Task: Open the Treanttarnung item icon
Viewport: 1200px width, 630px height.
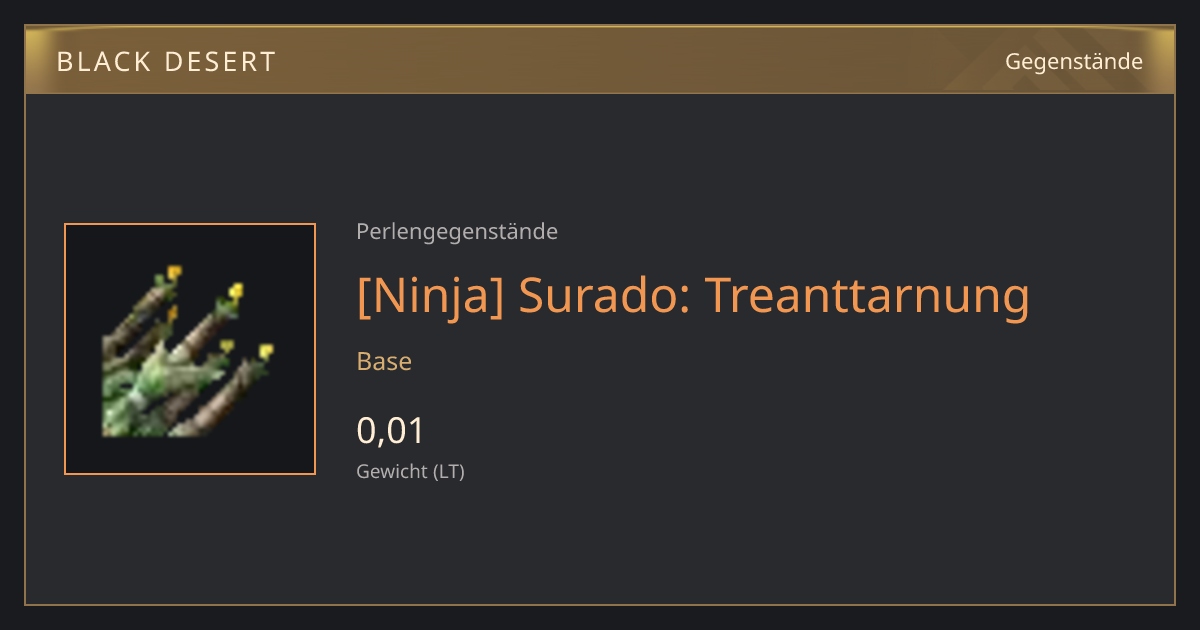Action: coord(190,349)
